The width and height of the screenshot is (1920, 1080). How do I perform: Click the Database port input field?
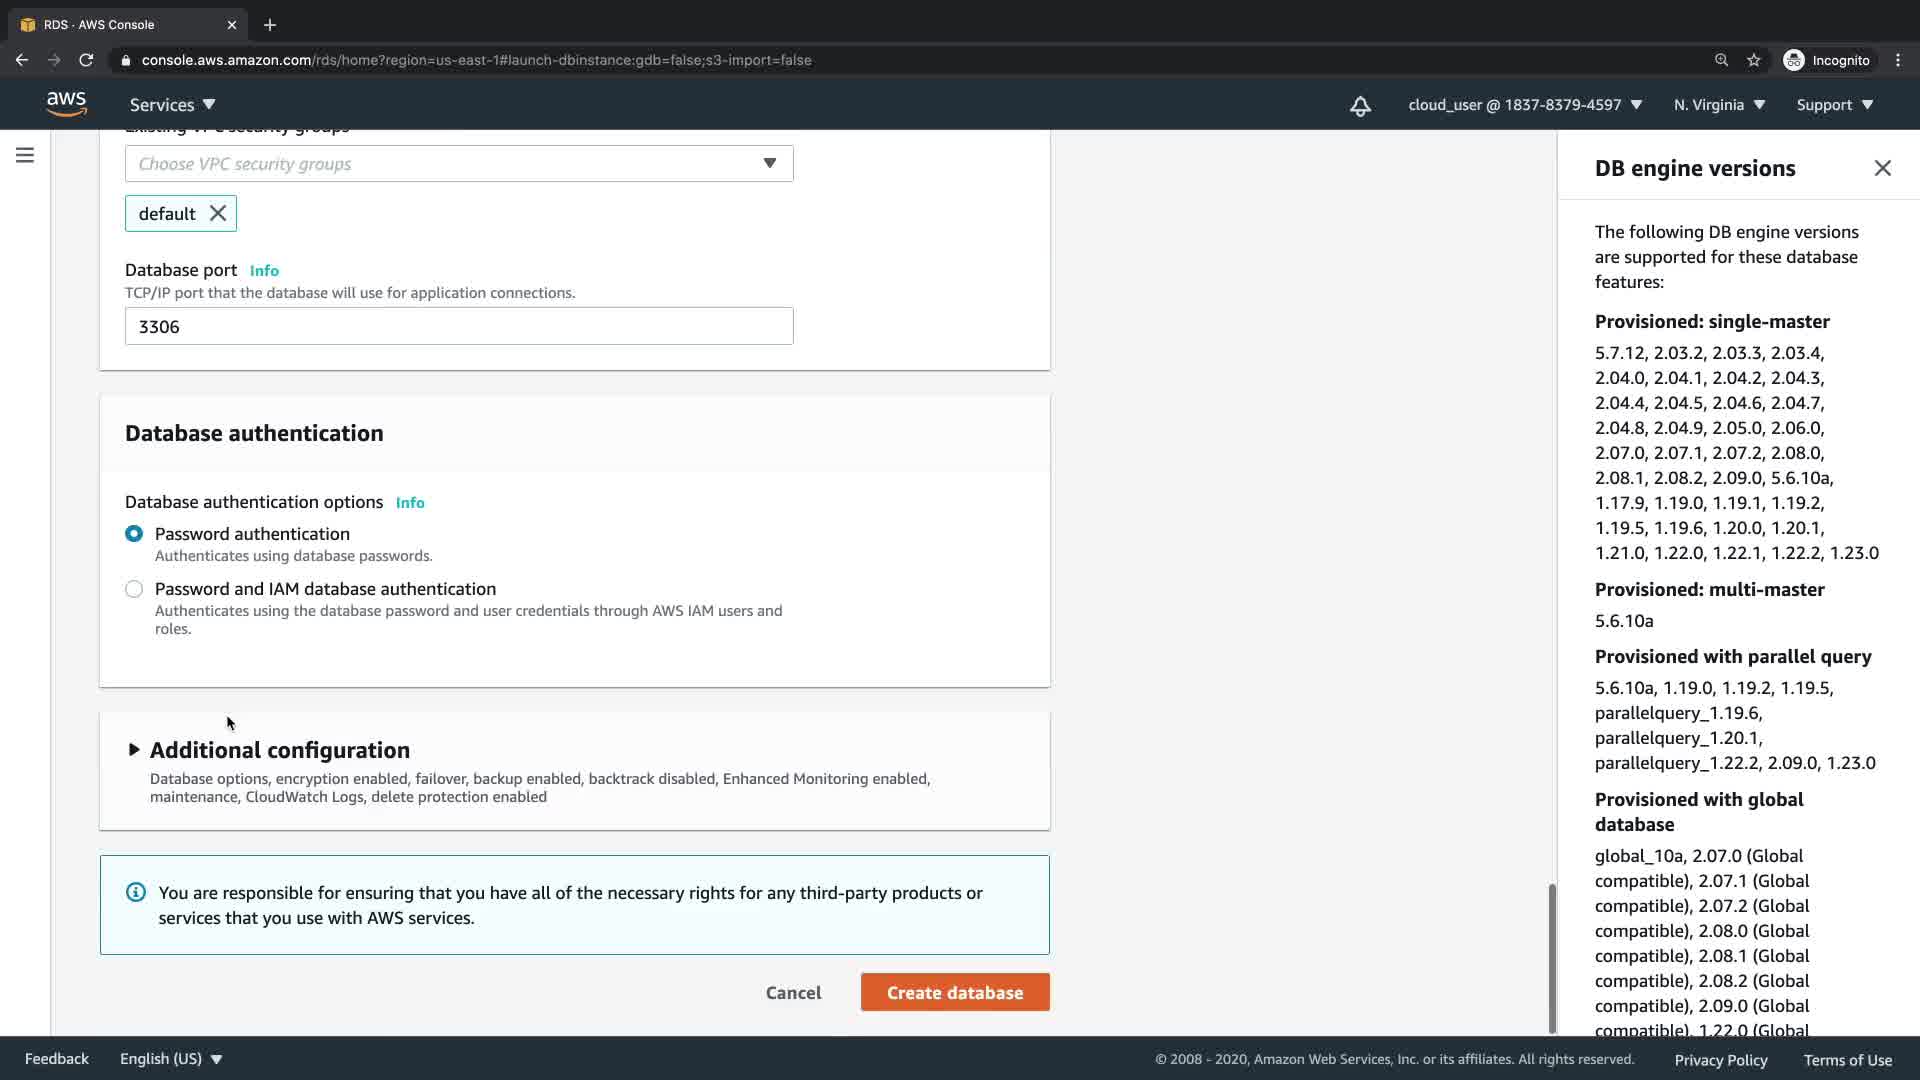[x=459, y=327]
